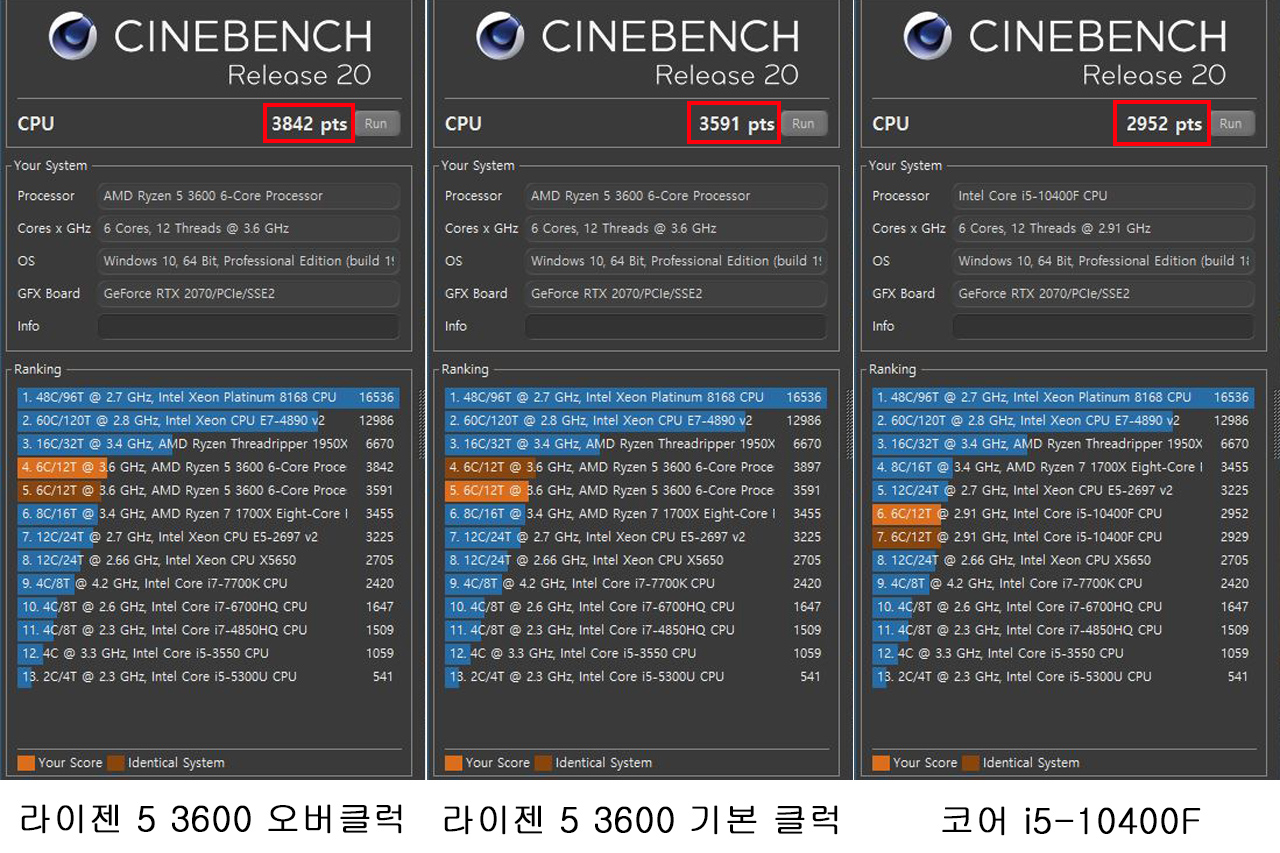
Task: Click the OS field in the 3842 pts panel
Action: [248, 261]
